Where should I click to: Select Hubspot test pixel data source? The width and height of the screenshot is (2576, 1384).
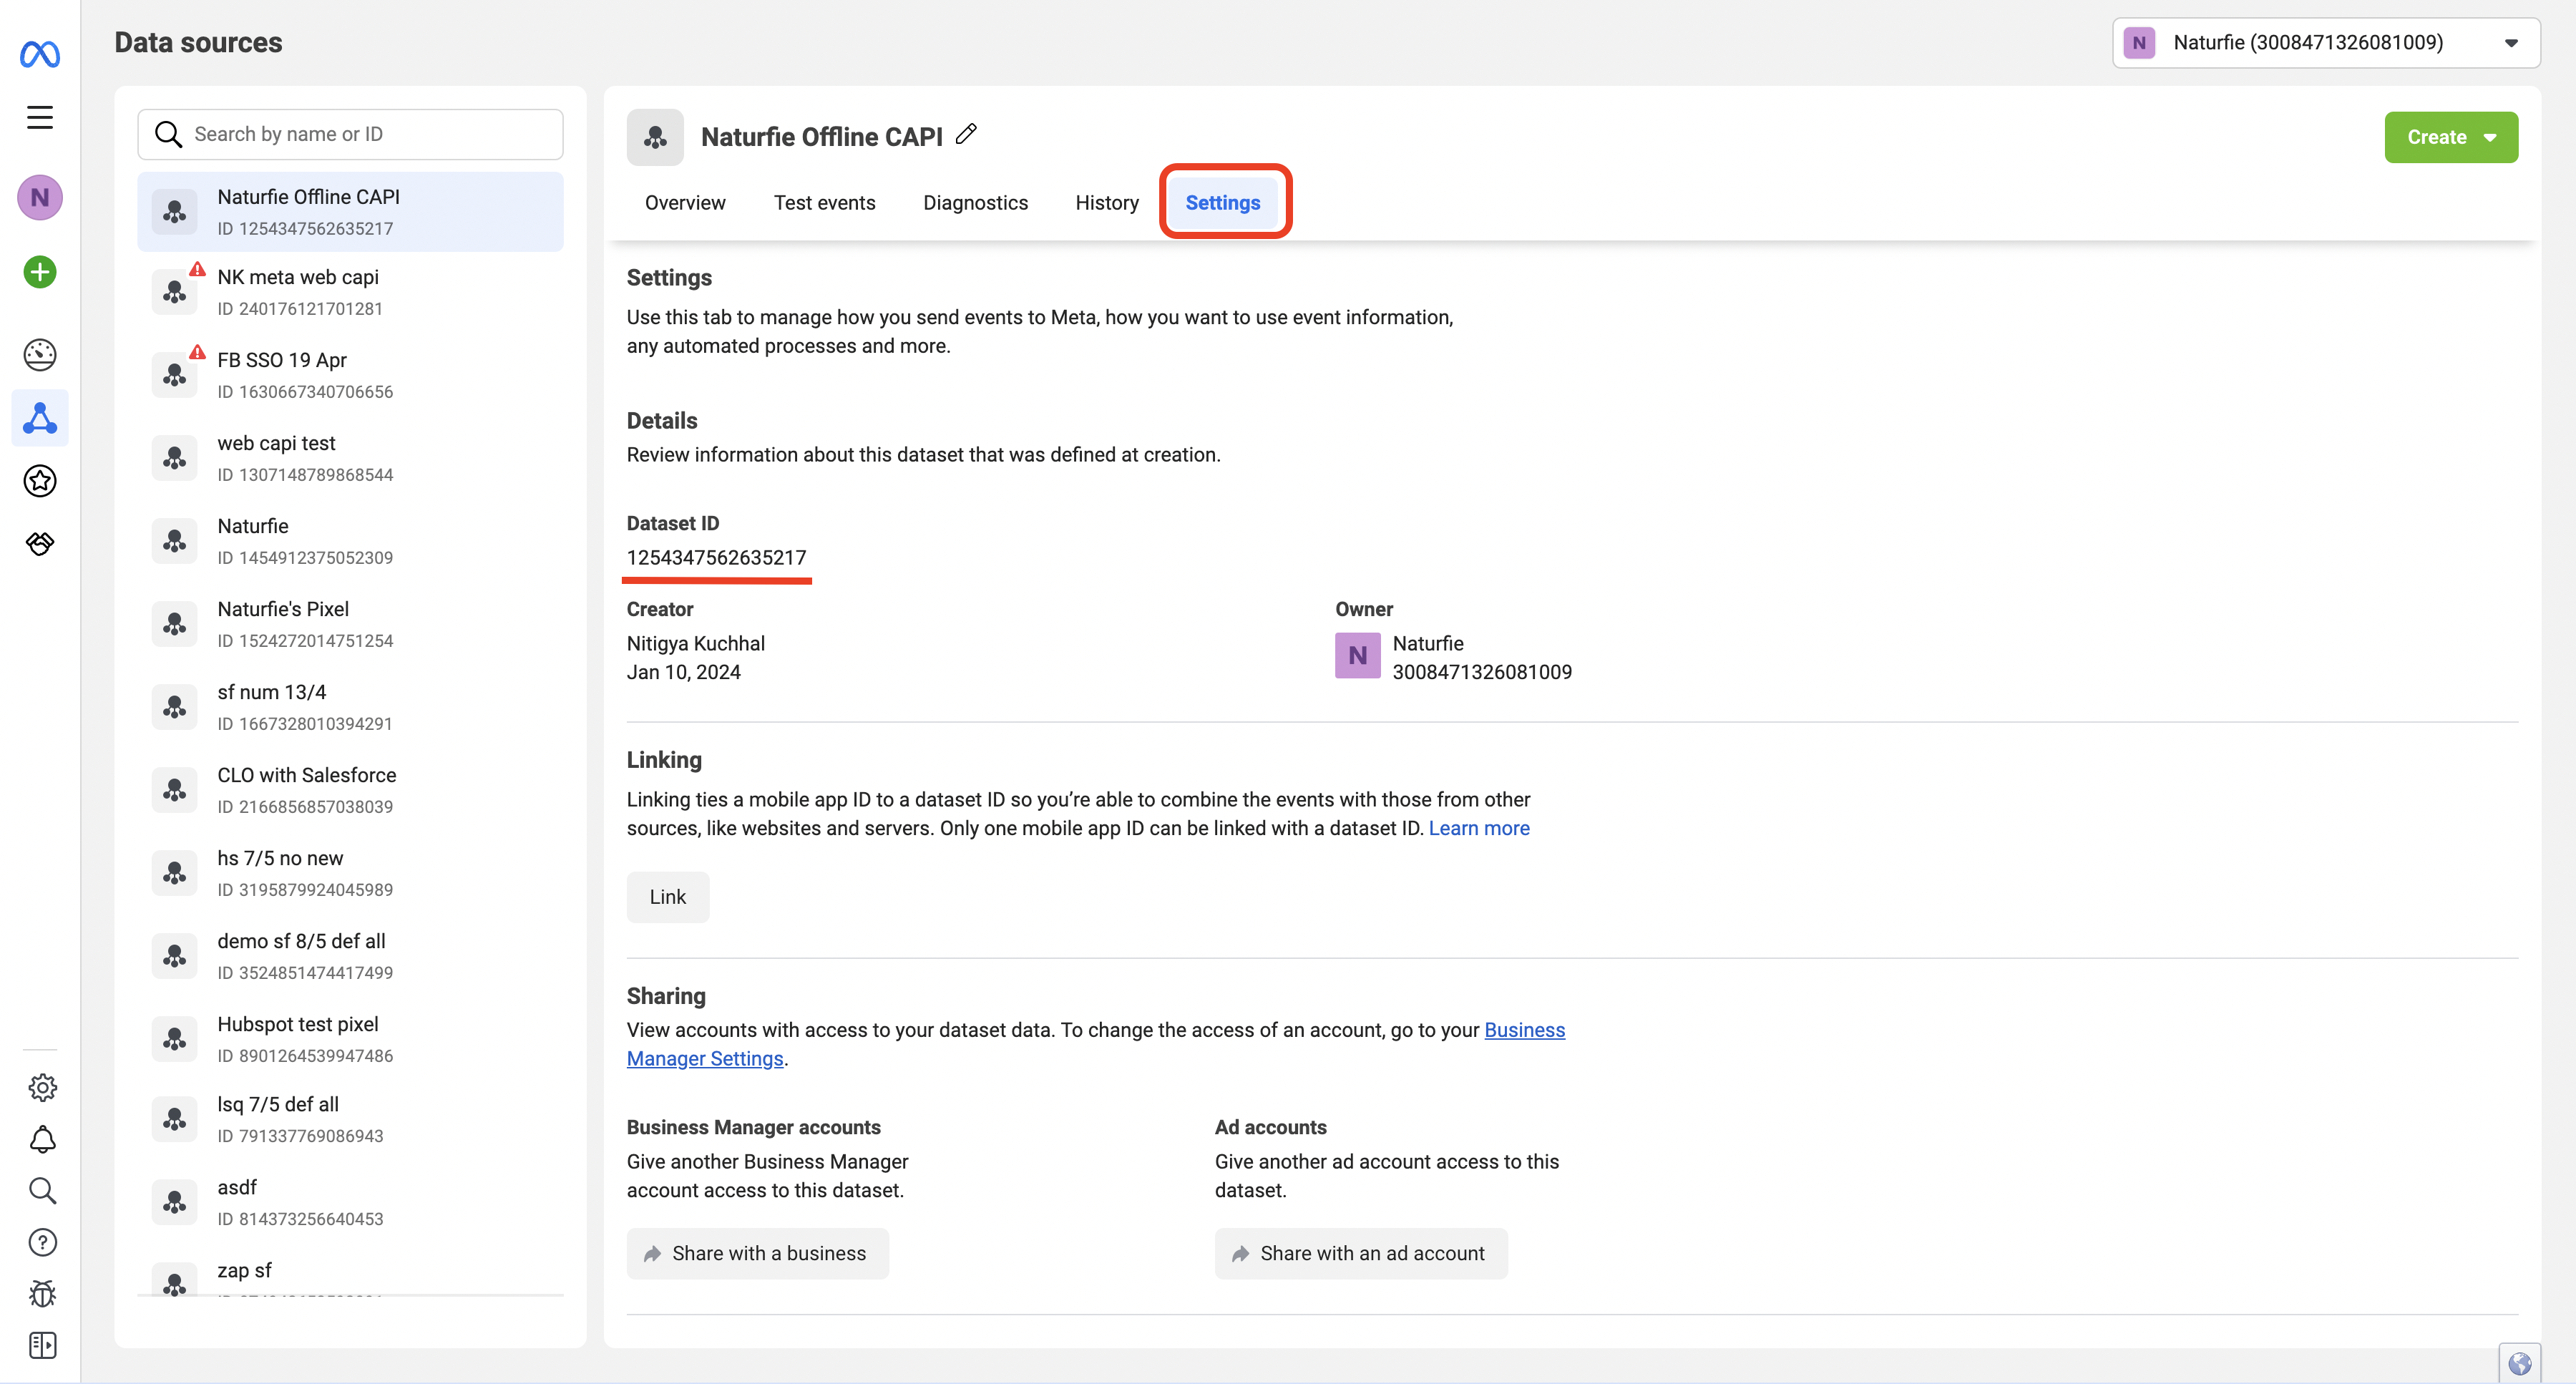[x=350, y=1039]
